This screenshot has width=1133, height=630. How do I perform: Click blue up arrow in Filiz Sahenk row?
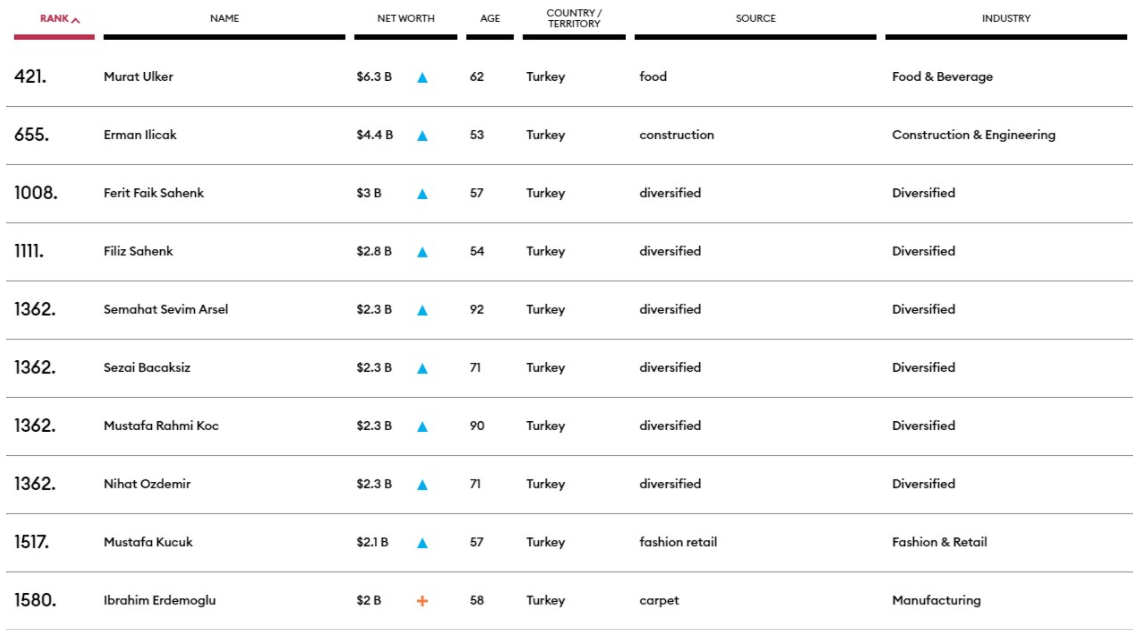click(x=422, y=252)
